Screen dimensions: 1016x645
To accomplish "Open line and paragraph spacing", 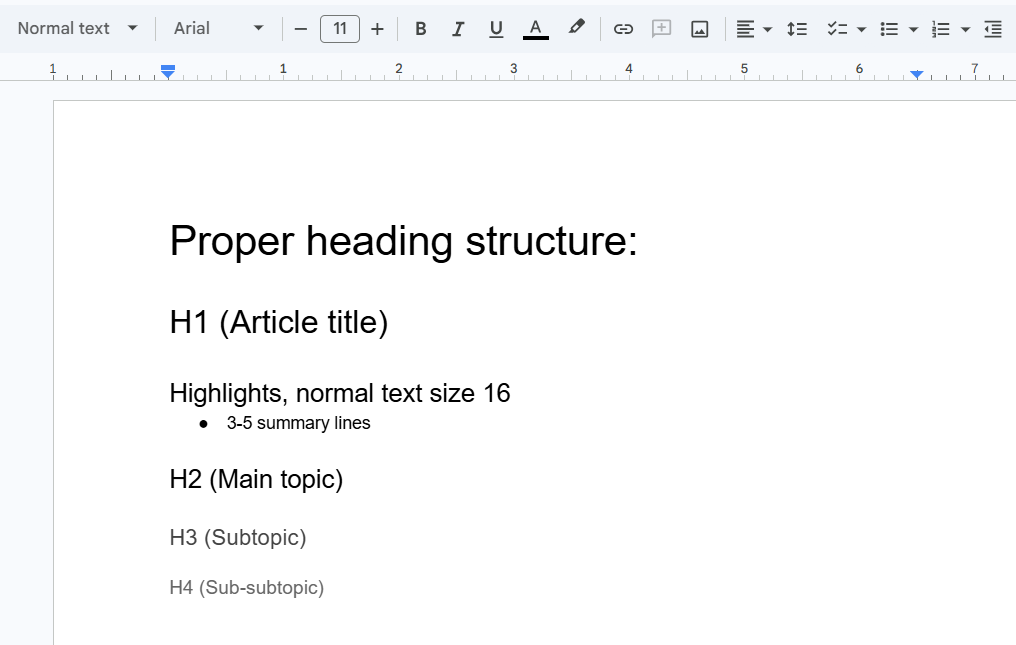I will click(x=797, y=29).
